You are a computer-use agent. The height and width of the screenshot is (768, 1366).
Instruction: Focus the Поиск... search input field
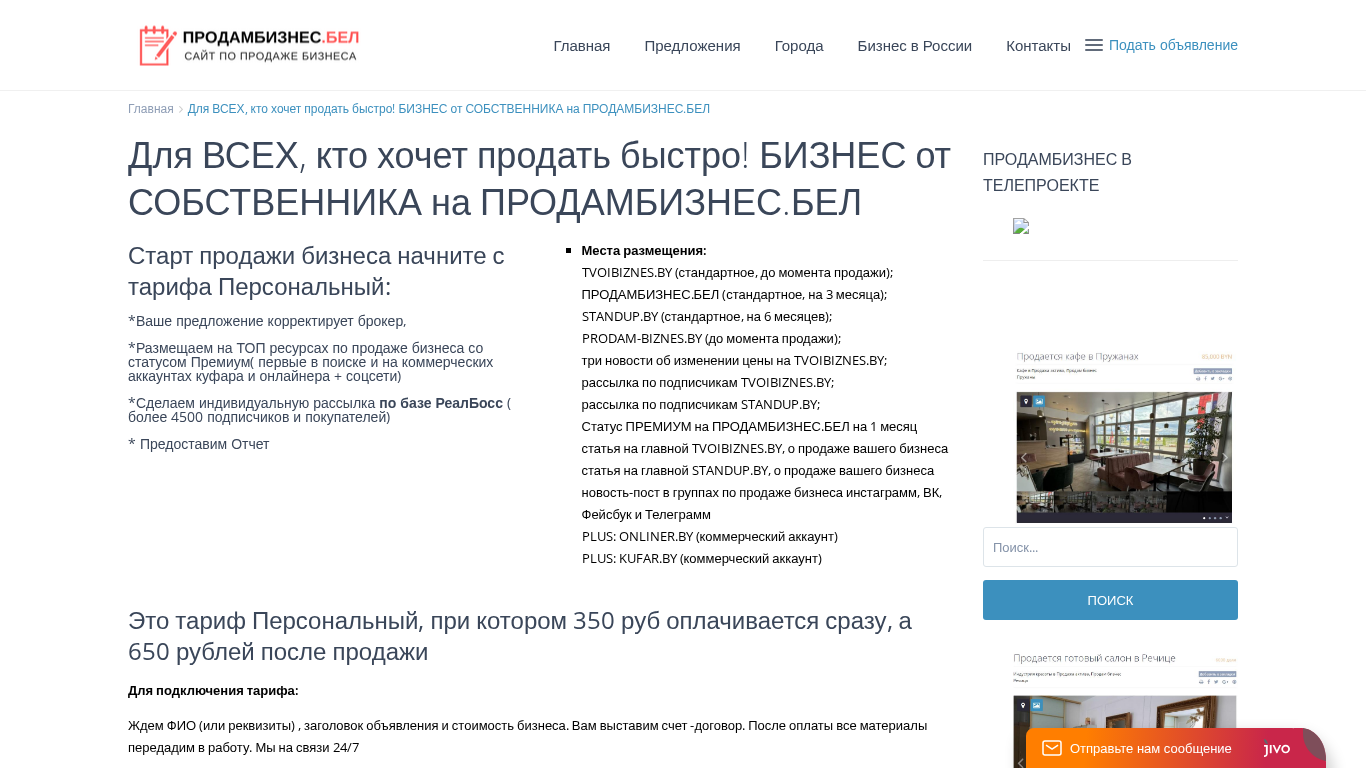[x=1110, y=547]
